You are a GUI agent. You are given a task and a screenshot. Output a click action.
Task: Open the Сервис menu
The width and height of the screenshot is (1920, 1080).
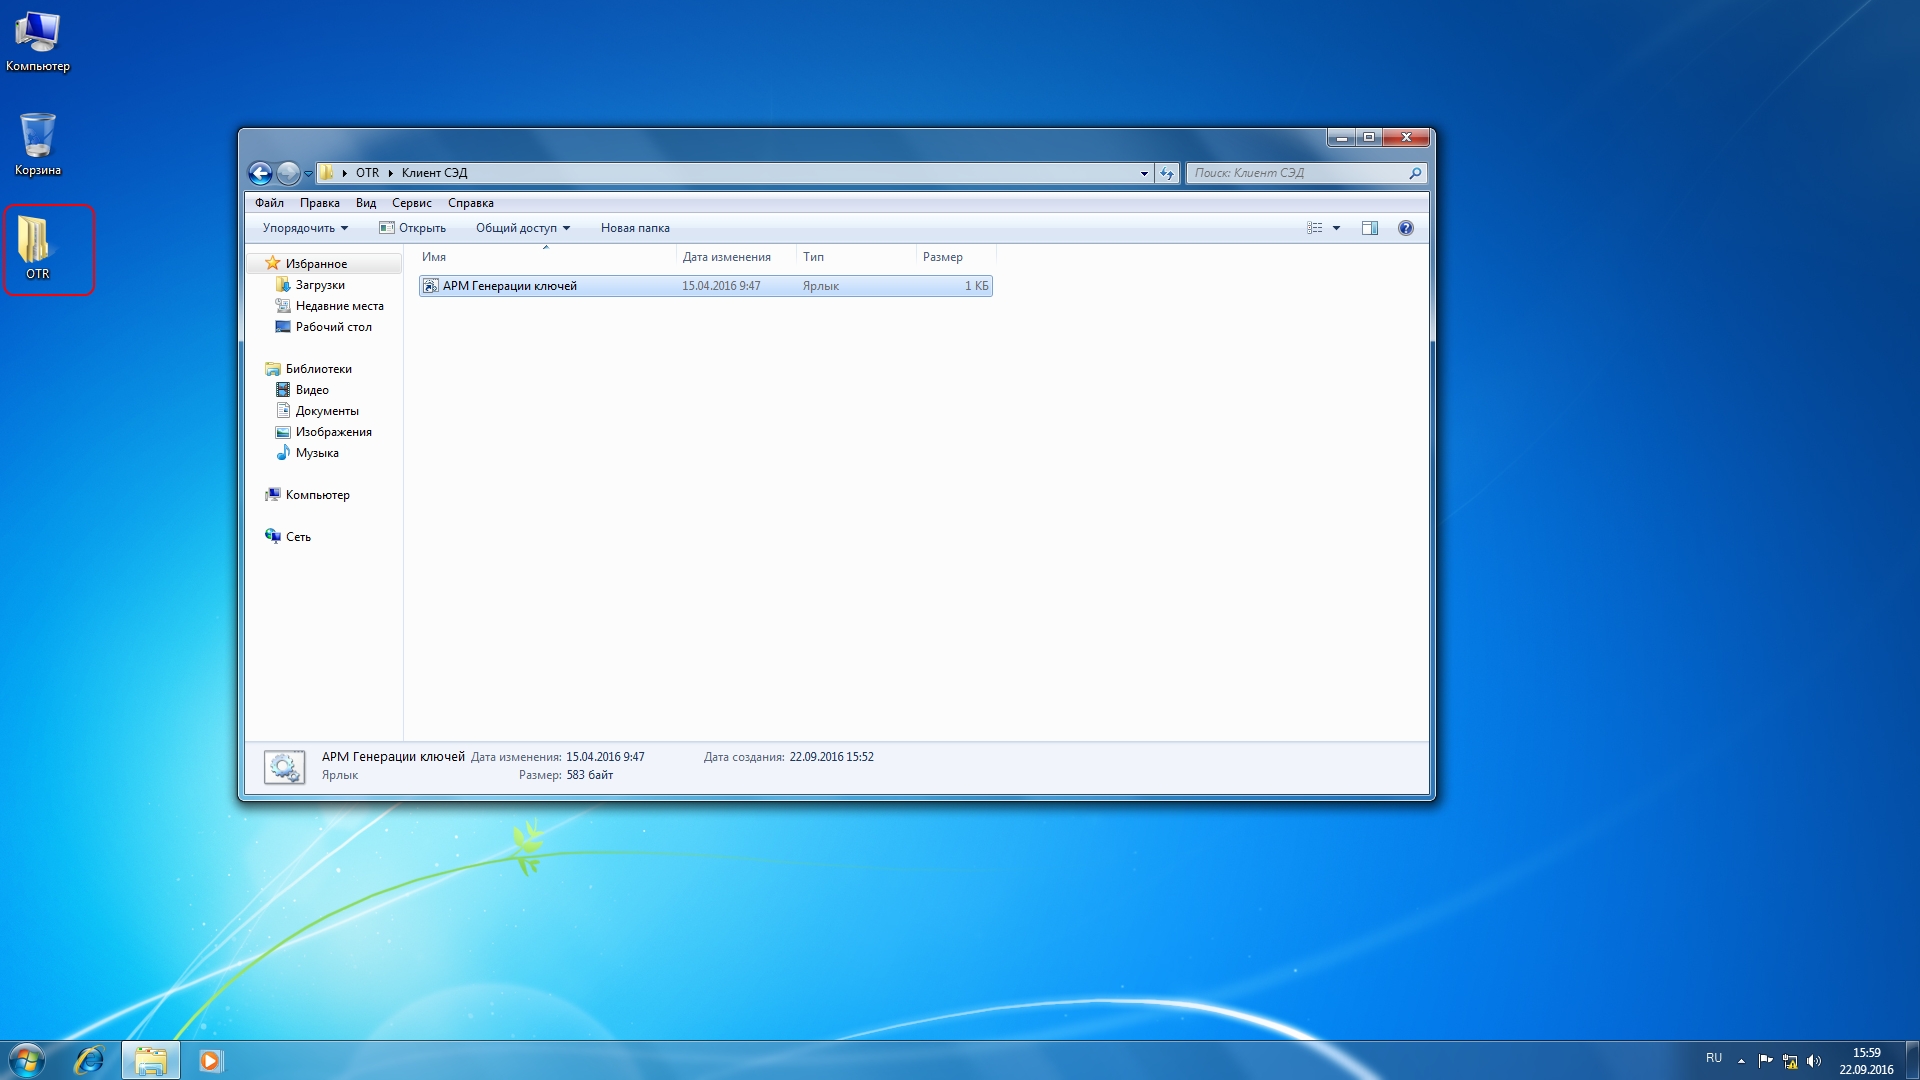[x=412, y=203]
